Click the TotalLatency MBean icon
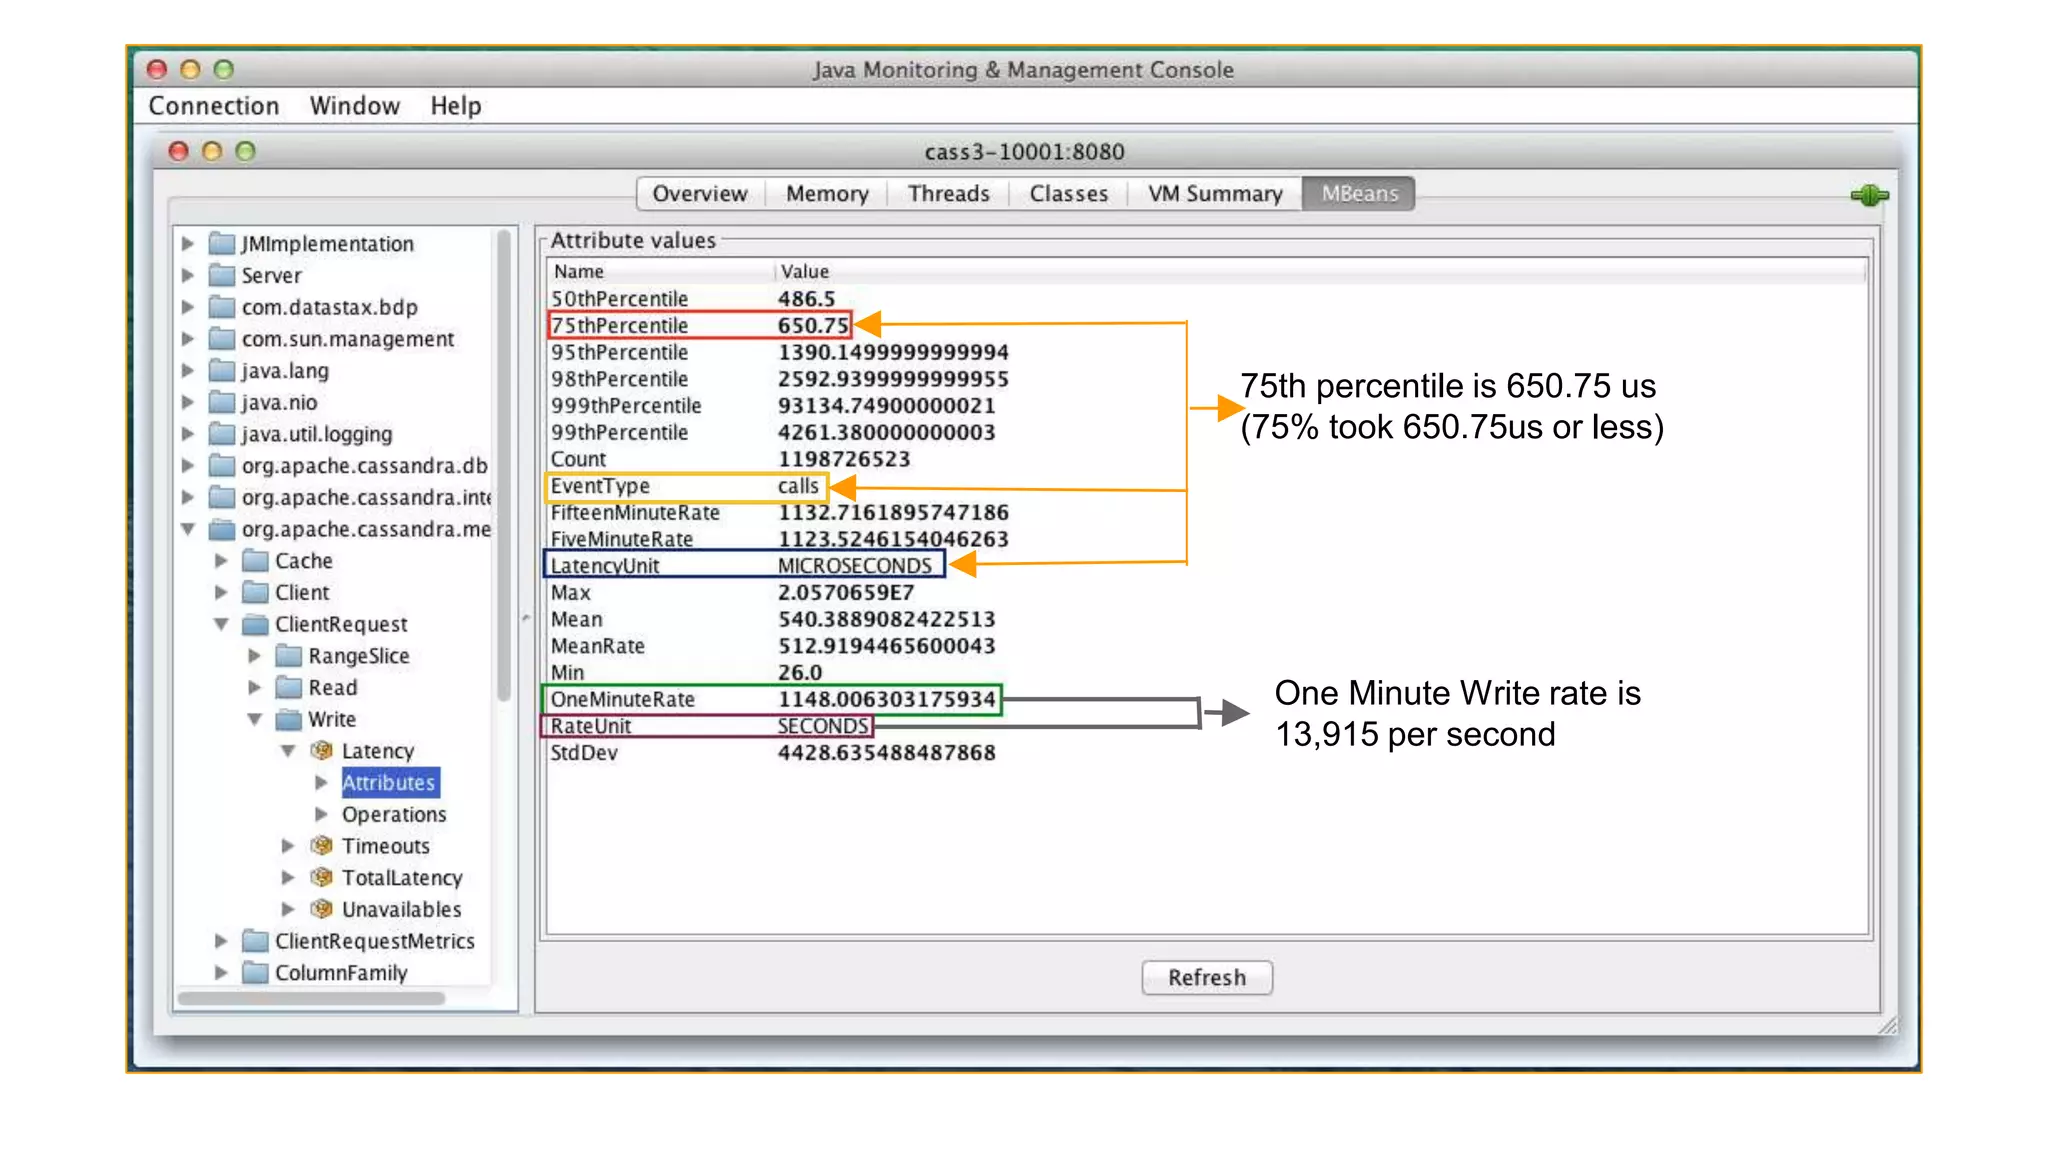Image resolution: width=2048 pixels, height=1152 pixels. (321, 878)
